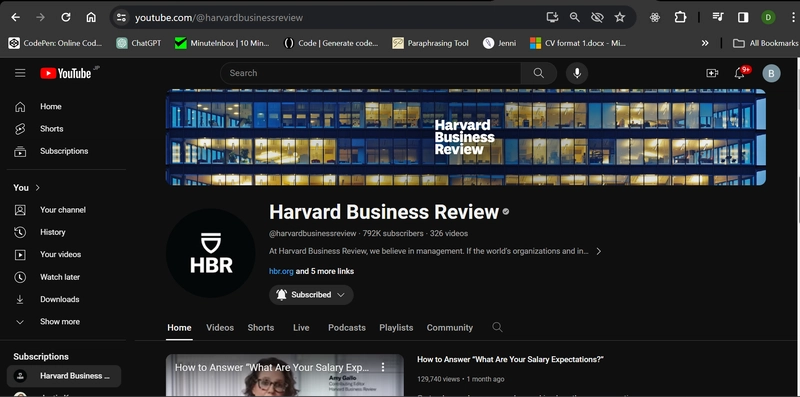
Task: Open Watch later in the sidebar
Action: pos(64,277)
